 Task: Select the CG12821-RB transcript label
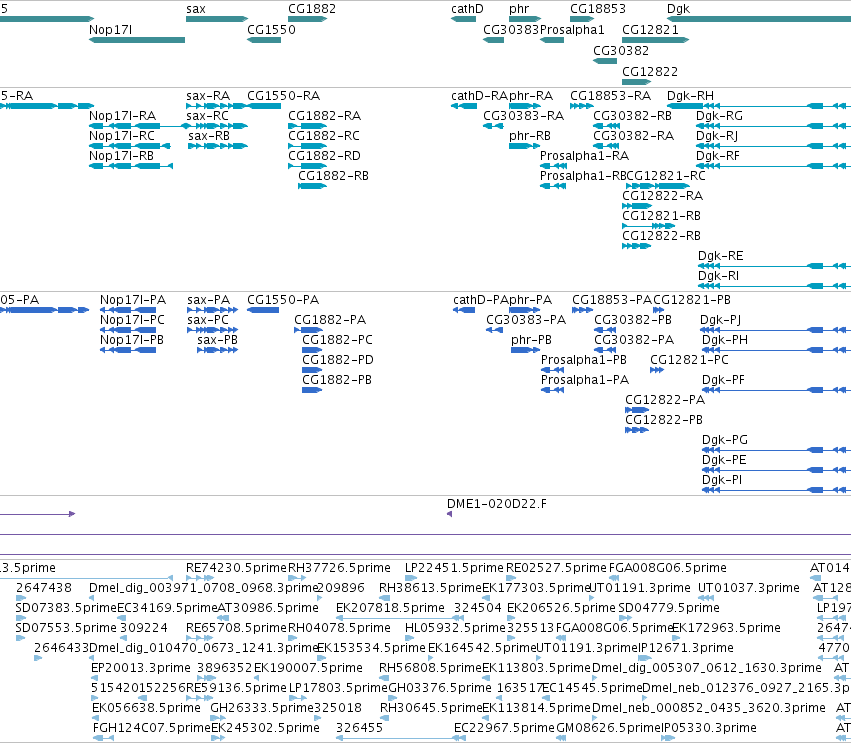click(x=662, y=215)
